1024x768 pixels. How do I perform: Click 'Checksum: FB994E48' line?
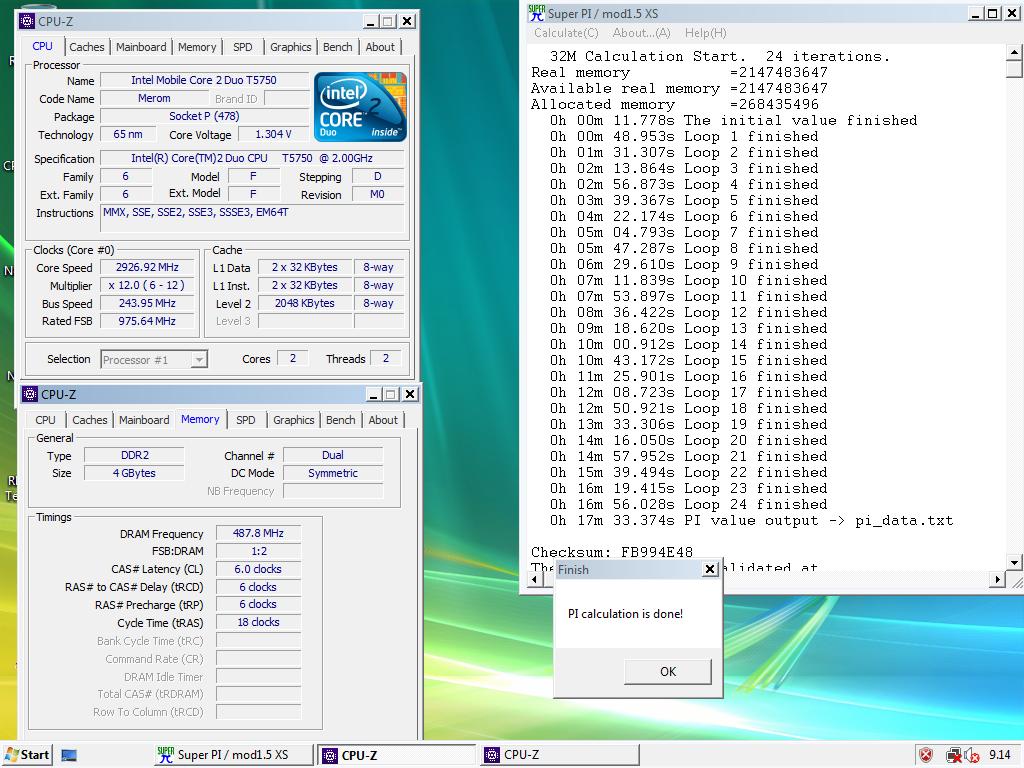[x=612, y=552]
